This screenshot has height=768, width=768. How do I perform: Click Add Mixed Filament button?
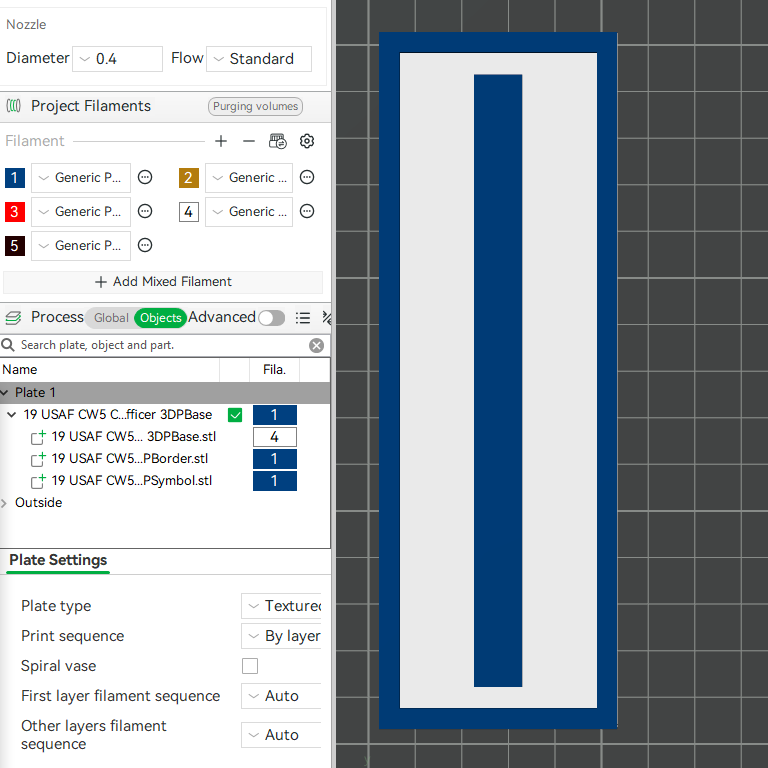(x=163, y=282)
